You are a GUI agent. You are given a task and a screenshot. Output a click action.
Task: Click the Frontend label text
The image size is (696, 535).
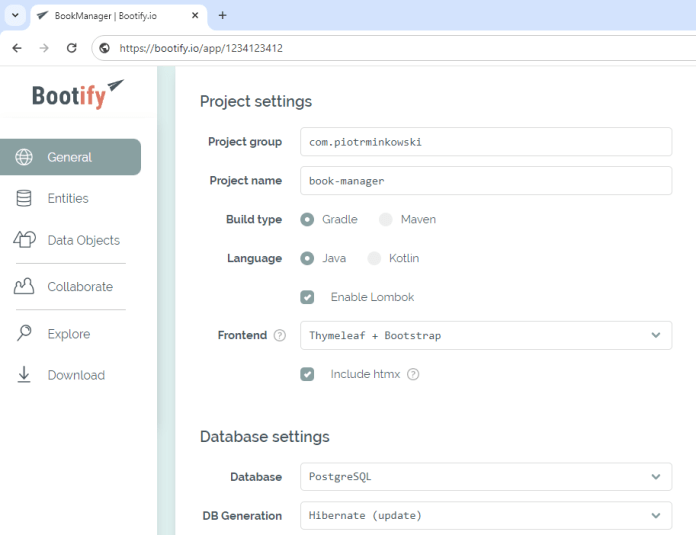(x=242, y=335)
